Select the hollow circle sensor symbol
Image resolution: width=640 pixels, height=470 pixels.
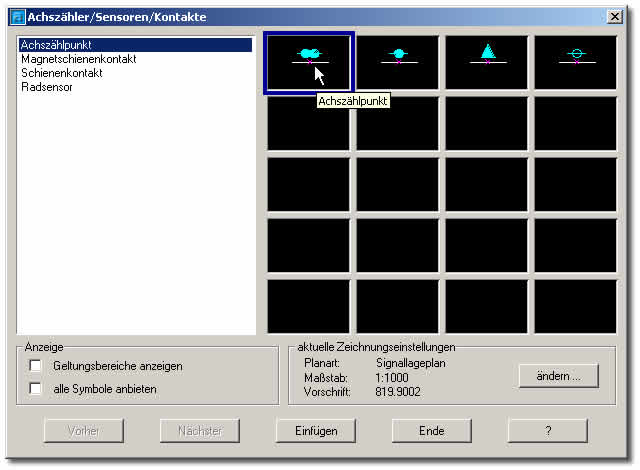point(576,62)
